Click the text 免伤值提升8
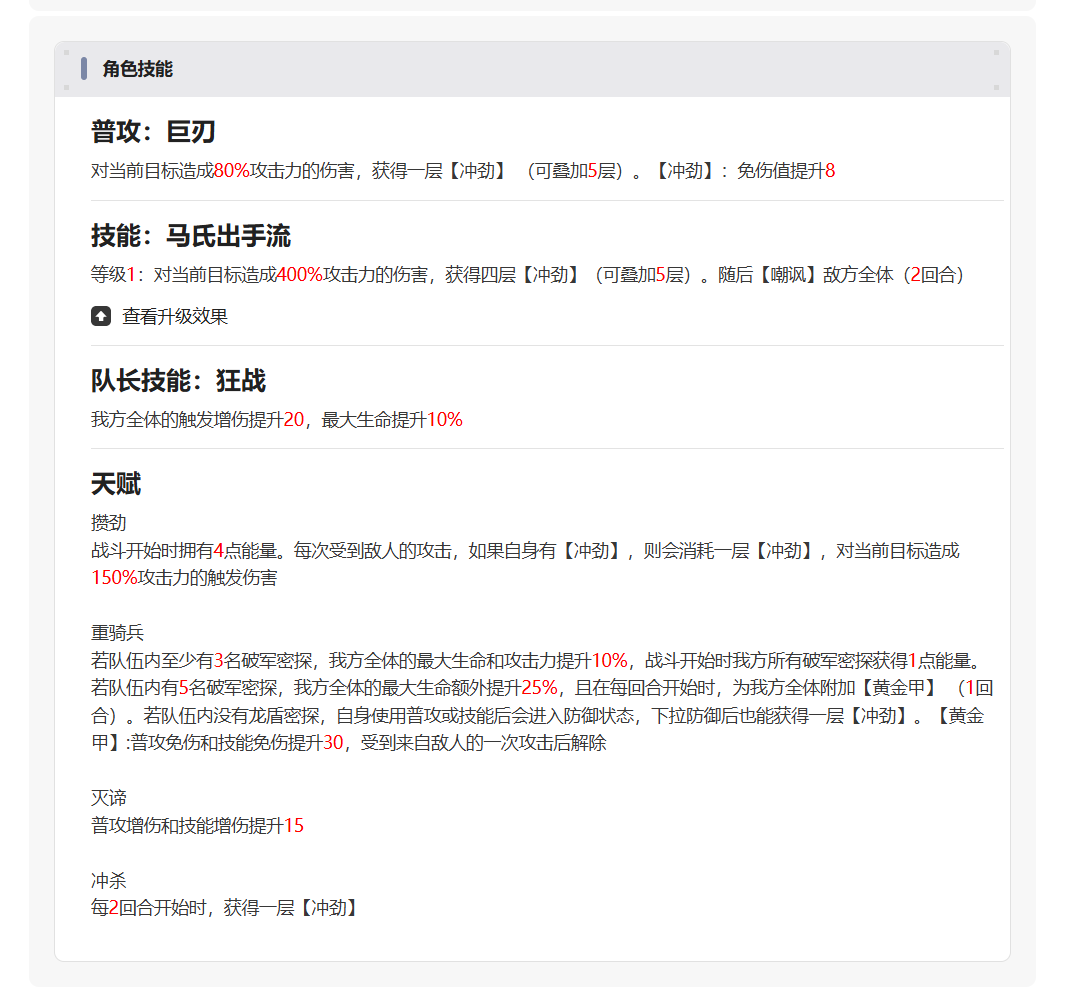Image resolution: width=1065 pixels, height=1008 pixels. click(x=786, y=171)
